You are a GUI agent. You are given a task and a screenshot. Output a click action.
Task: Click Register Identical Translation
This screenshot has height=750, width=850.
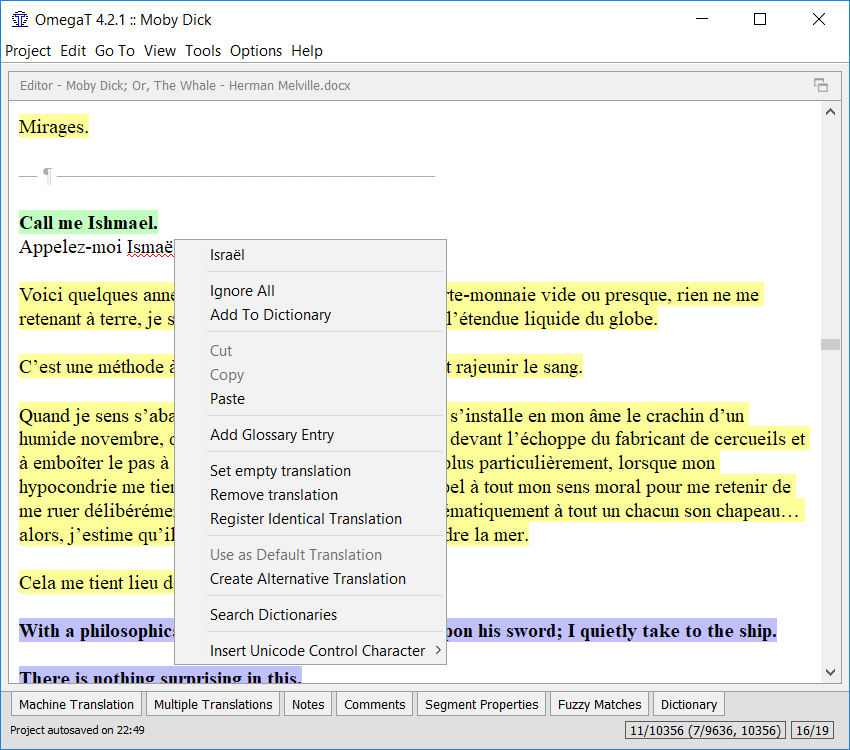[x=310, y=519]
